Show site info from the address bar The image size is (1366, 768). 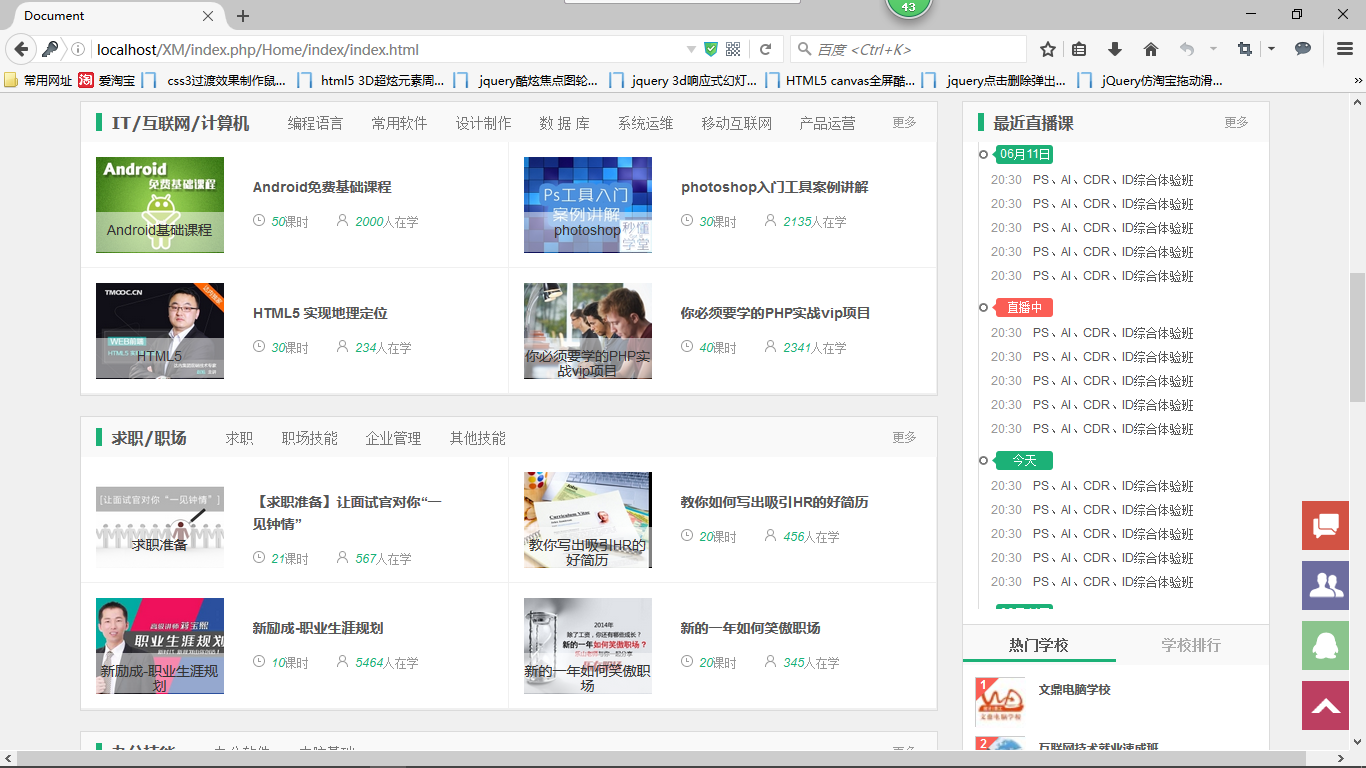pyautogui.click(x=78, y=49)
